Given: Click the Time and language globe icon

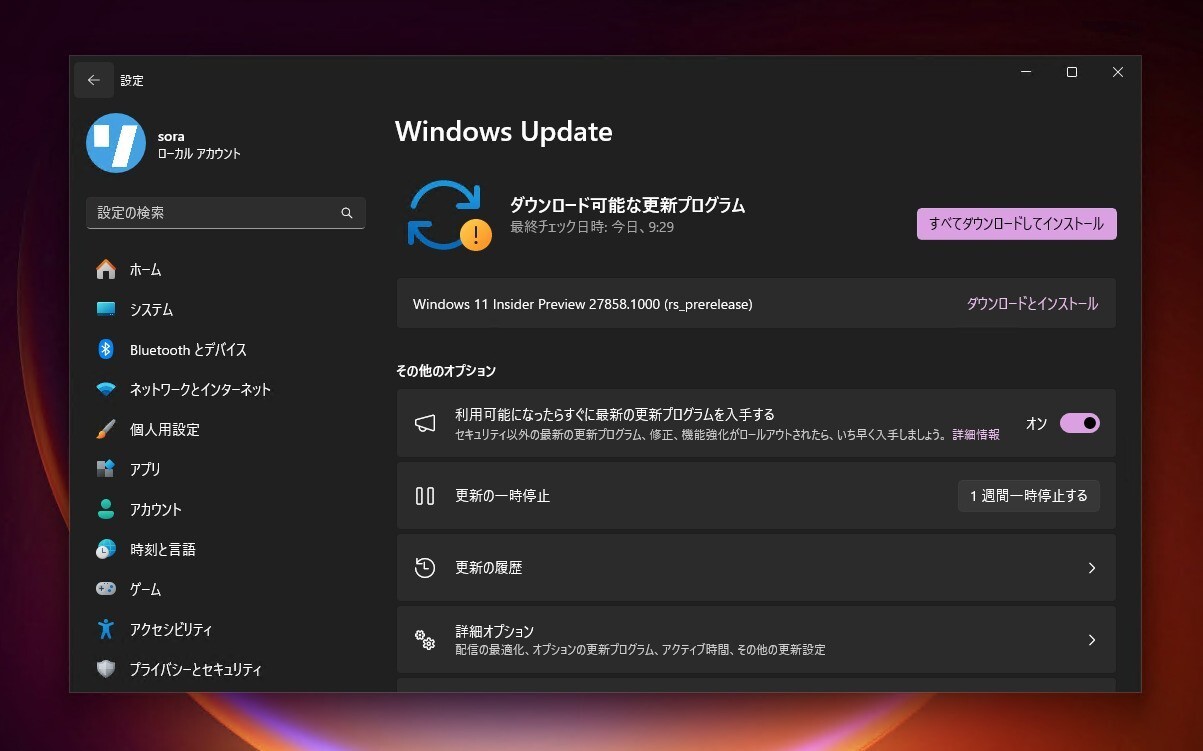Looking at the screenshot, I should (x=106, y=549).
